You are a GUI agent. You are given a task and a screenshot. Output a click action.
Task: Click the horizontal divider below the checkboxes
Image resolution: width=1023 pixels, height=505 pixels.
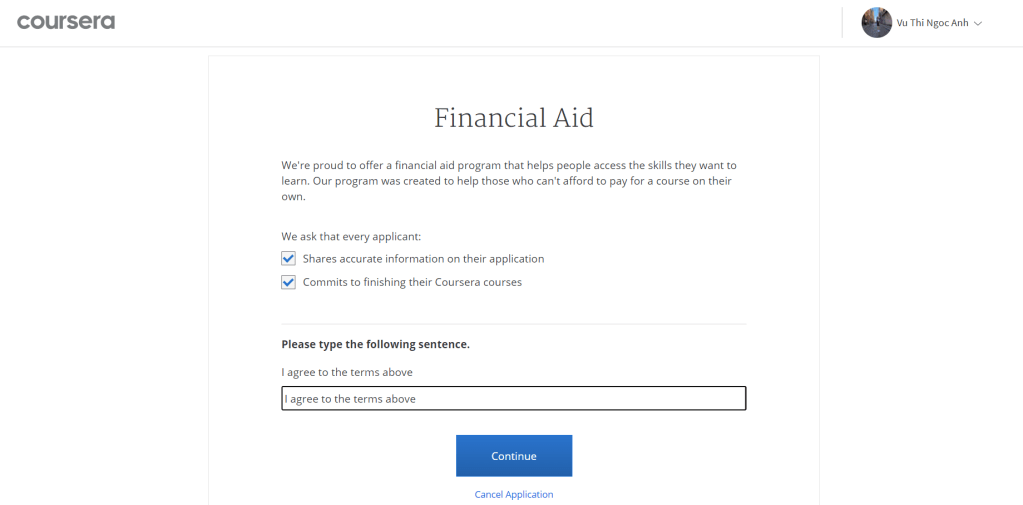coord(514,324)
